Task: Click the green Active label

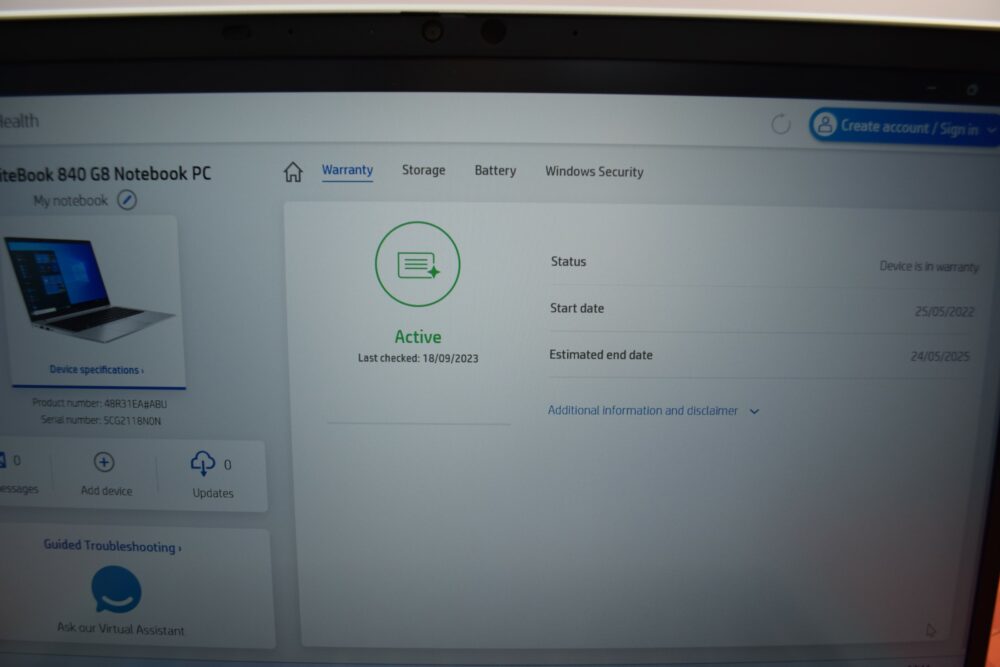Action: coord(418,337)
